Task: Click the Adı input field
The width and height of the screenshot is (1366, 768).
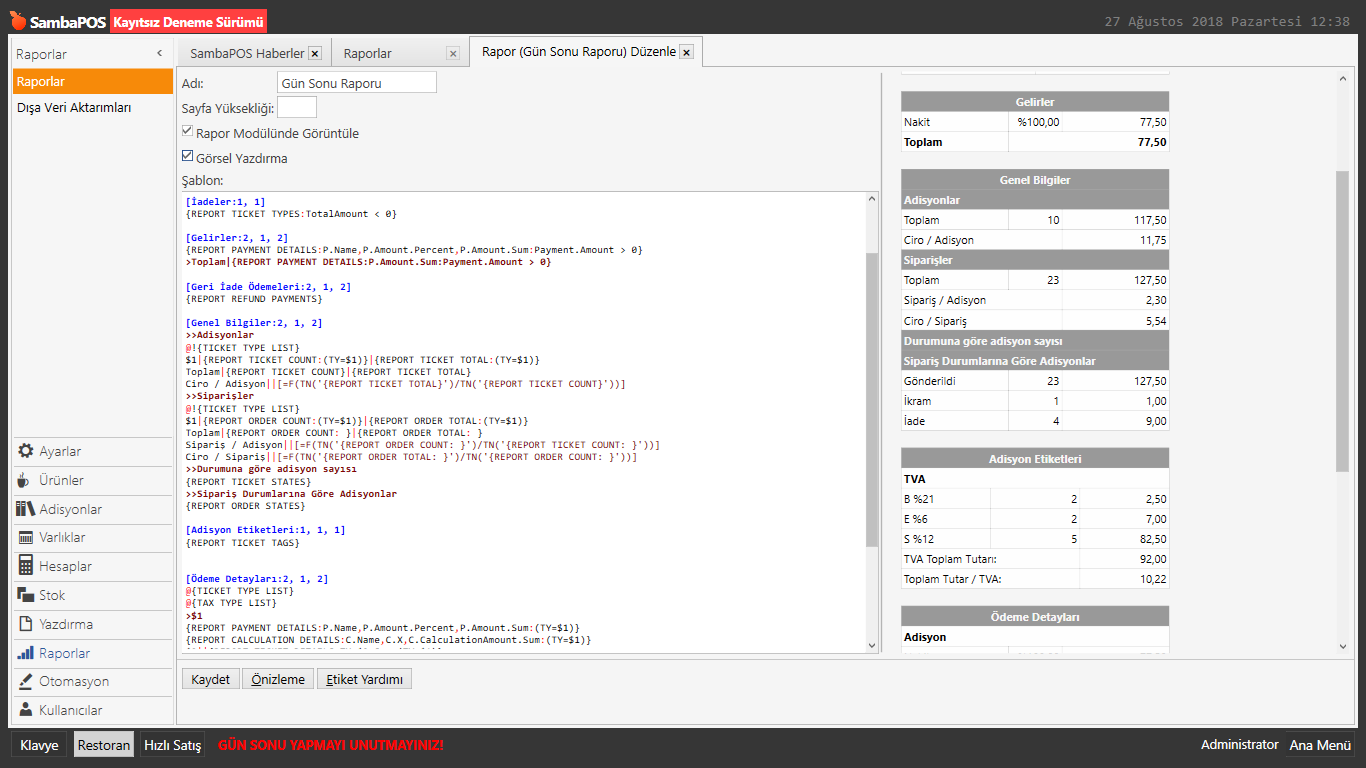Action: point(357,83)
